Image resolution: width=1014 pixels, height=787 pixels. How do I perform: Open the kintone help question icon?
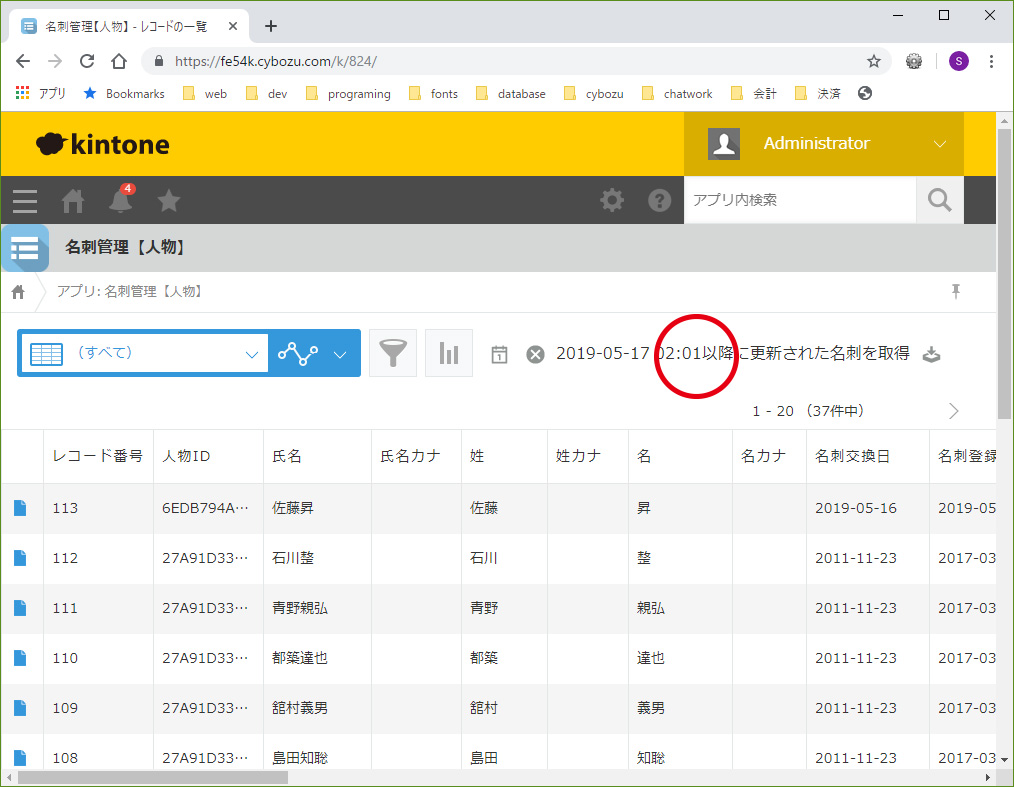click(660, 200)
